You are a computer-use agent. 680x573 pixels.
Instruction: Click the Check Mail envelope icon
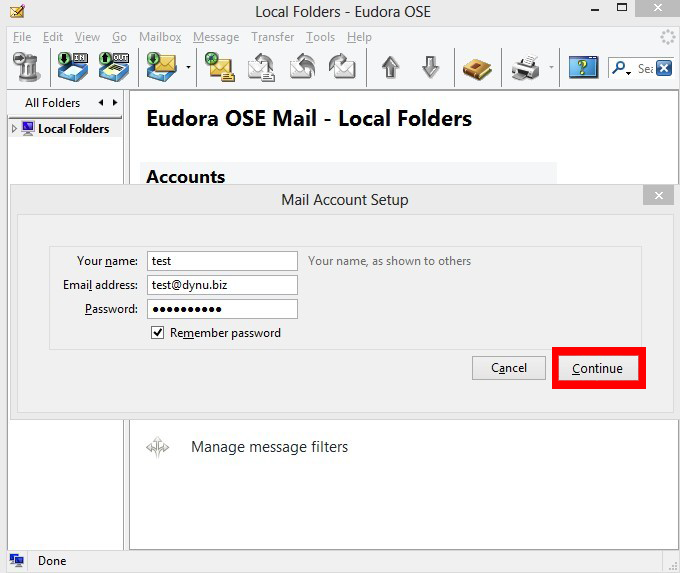pos(161,67)
